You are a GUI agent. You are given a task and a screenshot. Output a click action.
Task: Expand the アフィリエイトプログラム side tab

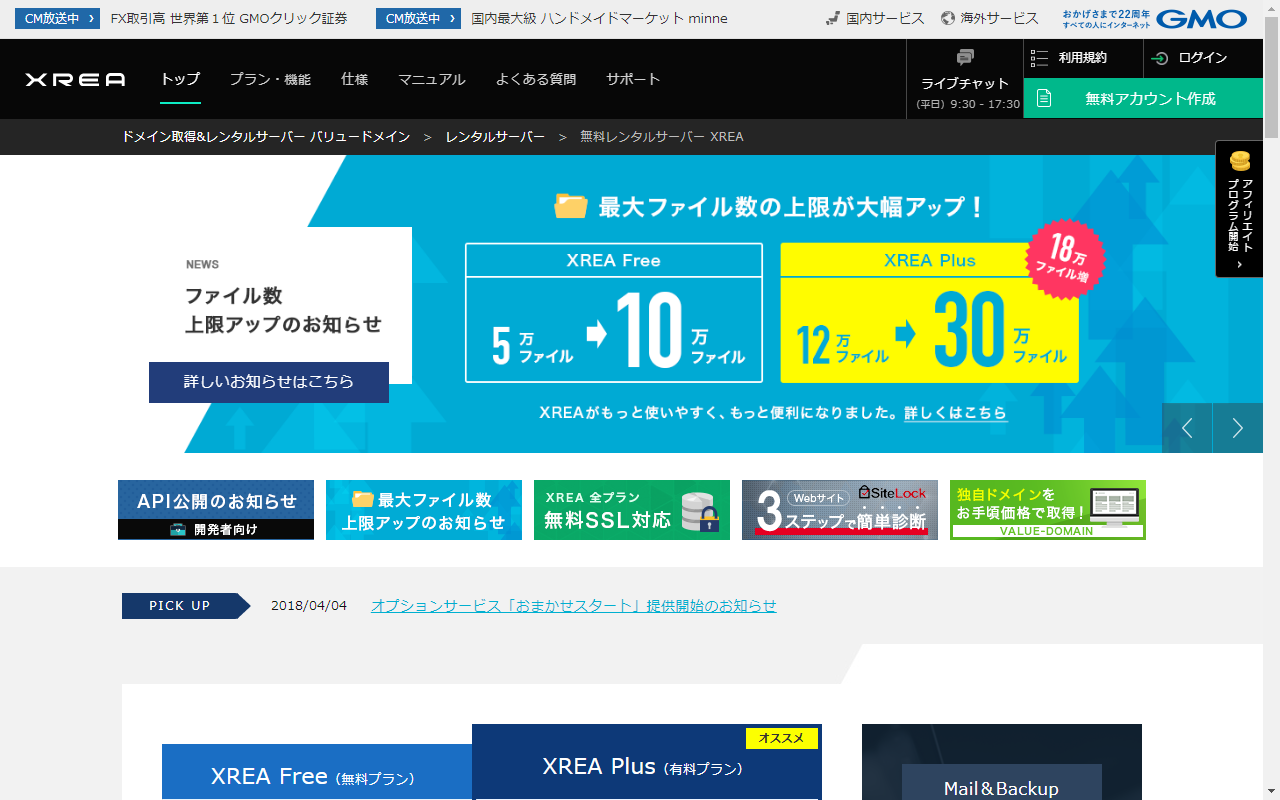pyautogui.click(x=1239, y=209)
